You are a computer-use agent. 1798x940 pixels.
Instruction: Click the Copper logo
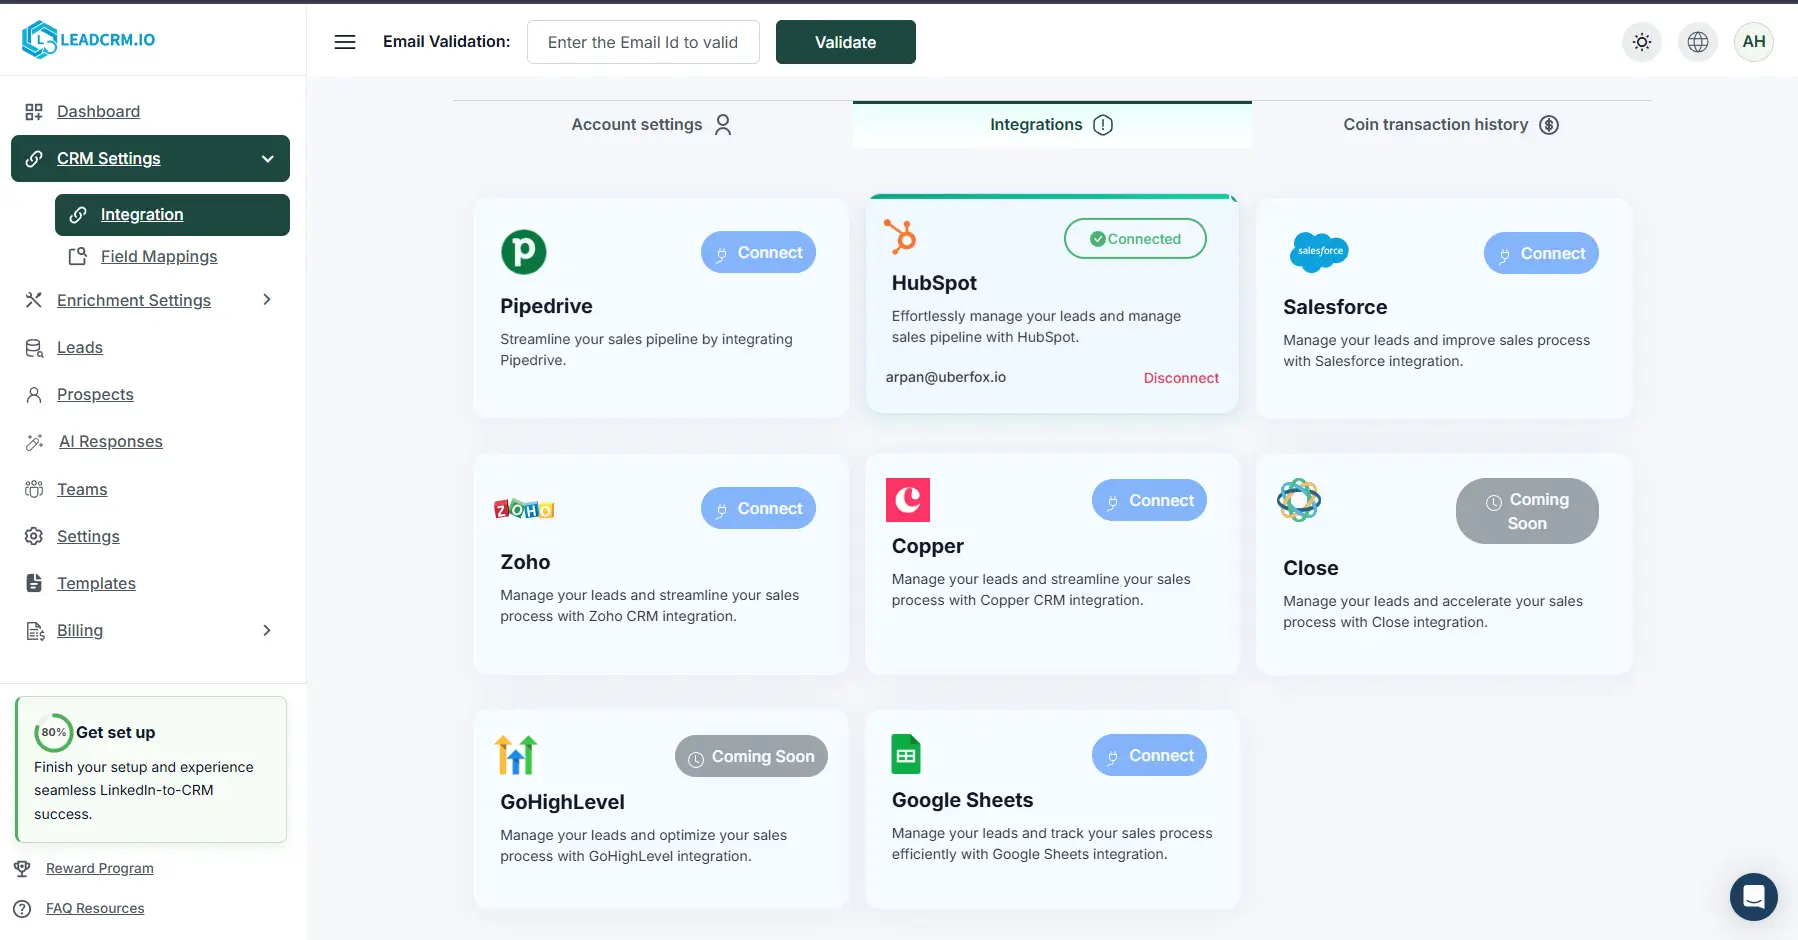pyautogui.click(x=908, y=500)
